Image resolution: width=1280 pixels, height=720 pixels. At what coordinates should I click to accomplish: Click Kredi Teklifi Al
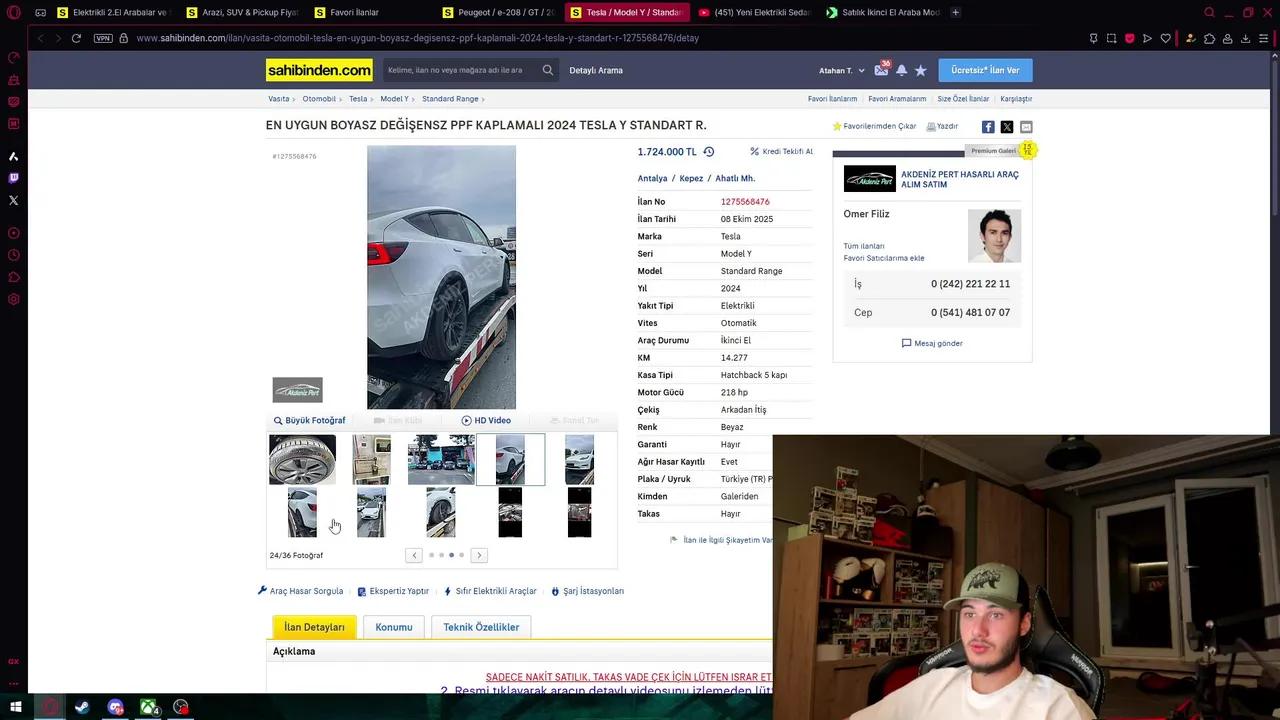point(782,152)
